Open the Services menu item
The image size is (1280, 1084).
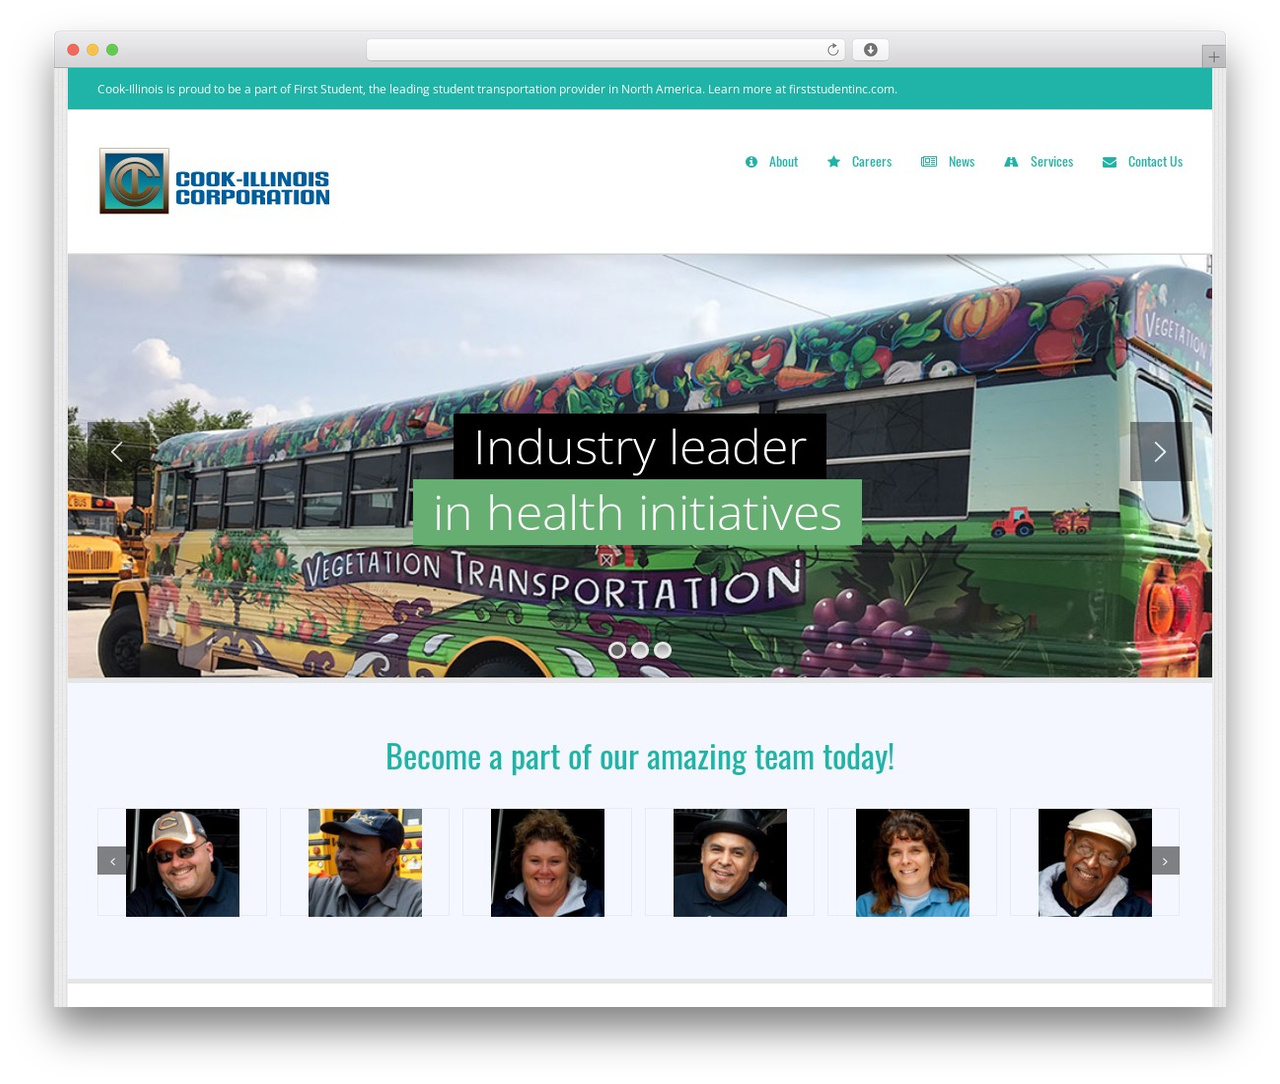pos(1052,162)
